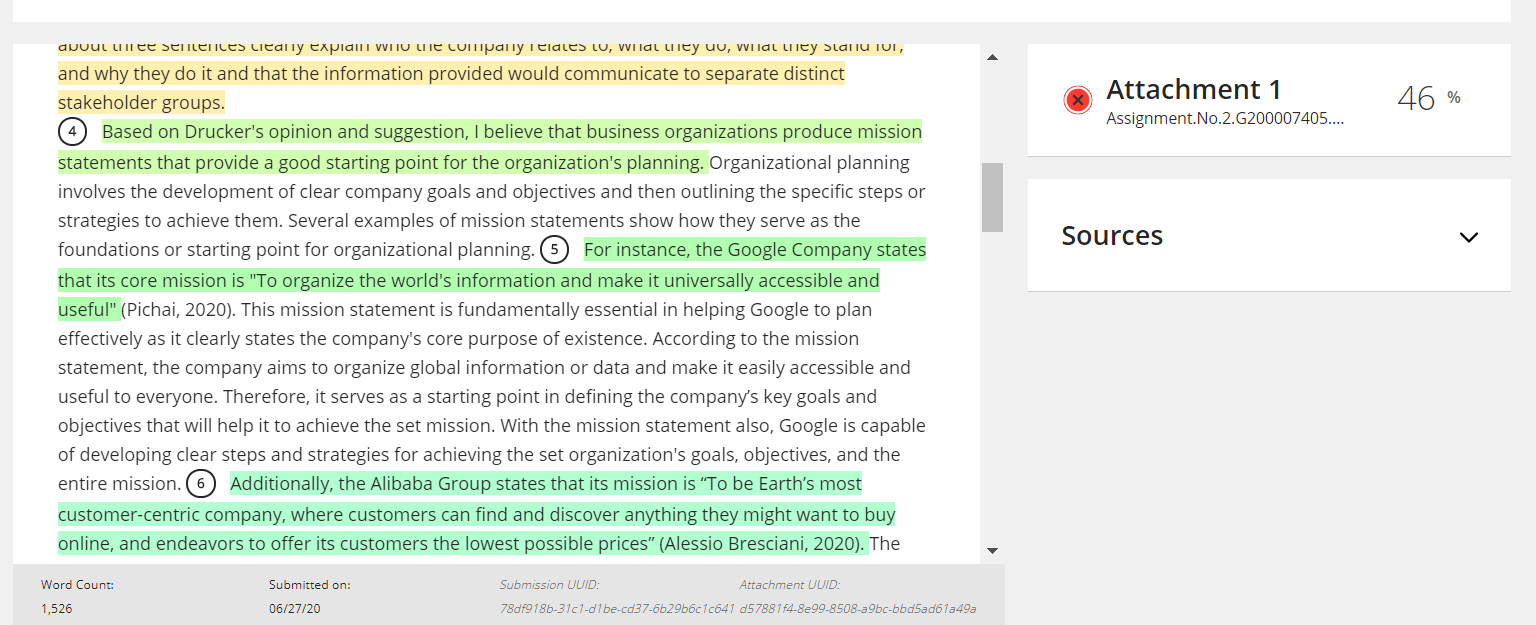Click the Attachment UUID label
Screen dimensions: 1536x625
coord(790,585)
